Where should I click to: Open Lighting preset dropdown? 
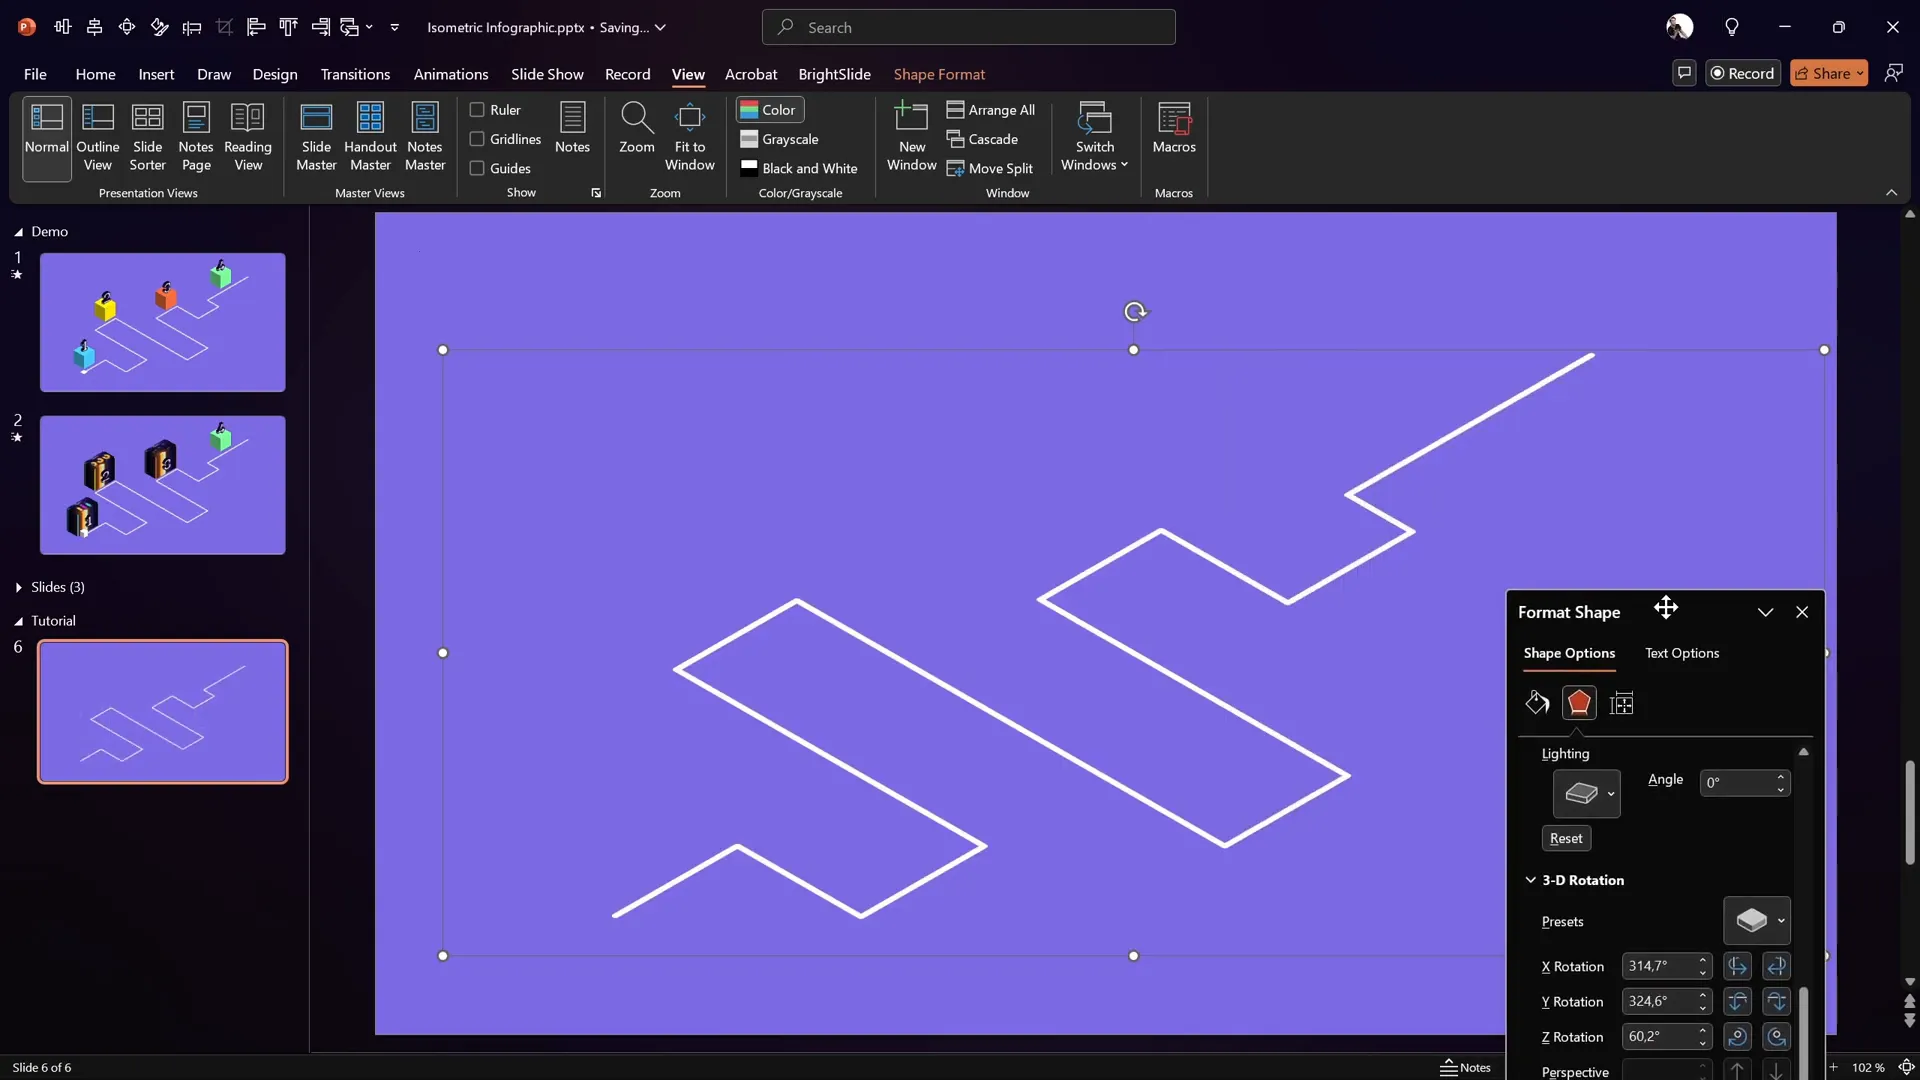point(1586,794)
